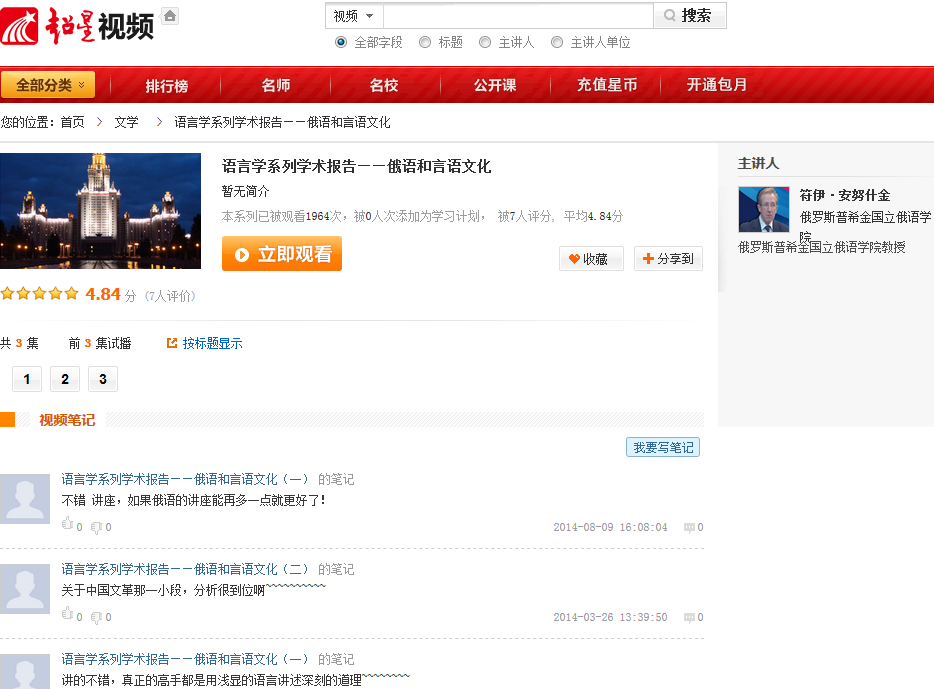Like the 2014-08-09 note with thumbs-up

pyautogui.click(x=67, y=524)
